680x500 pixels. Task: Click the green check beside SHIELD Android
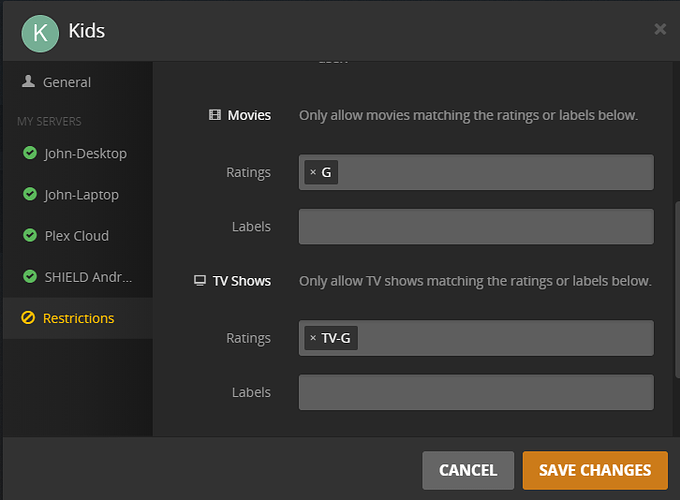pos(29,277)
